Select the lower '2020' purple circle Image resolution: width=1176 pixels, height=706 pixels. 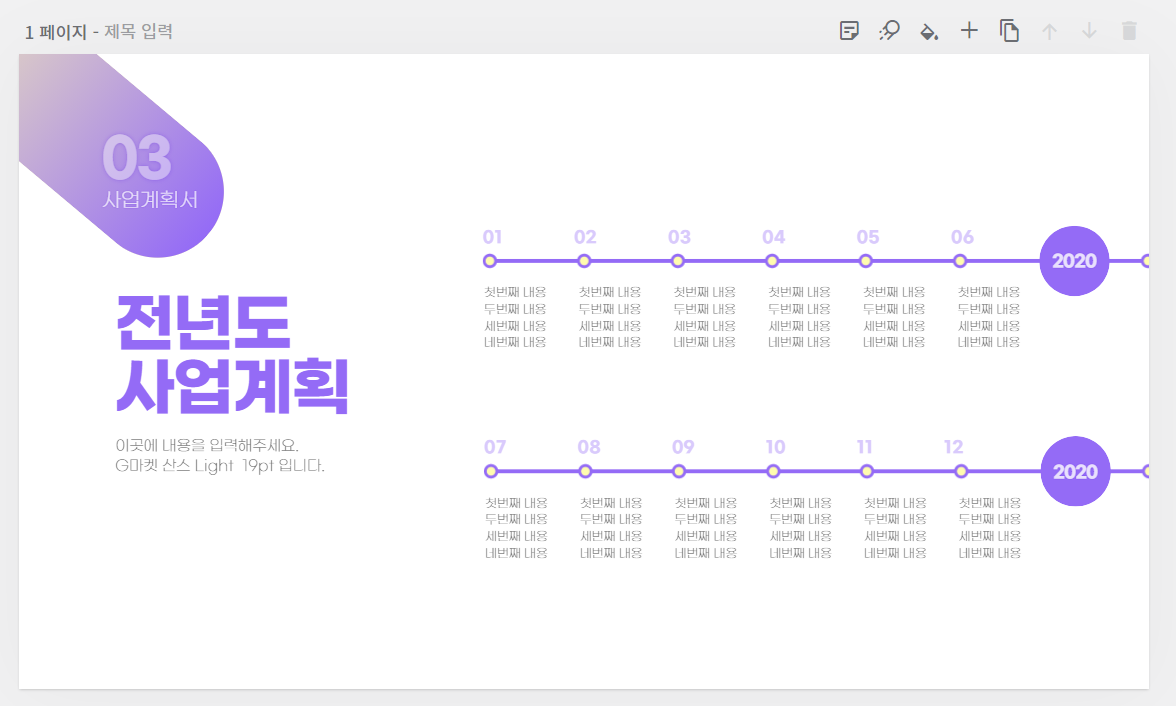click(1076, 471)
